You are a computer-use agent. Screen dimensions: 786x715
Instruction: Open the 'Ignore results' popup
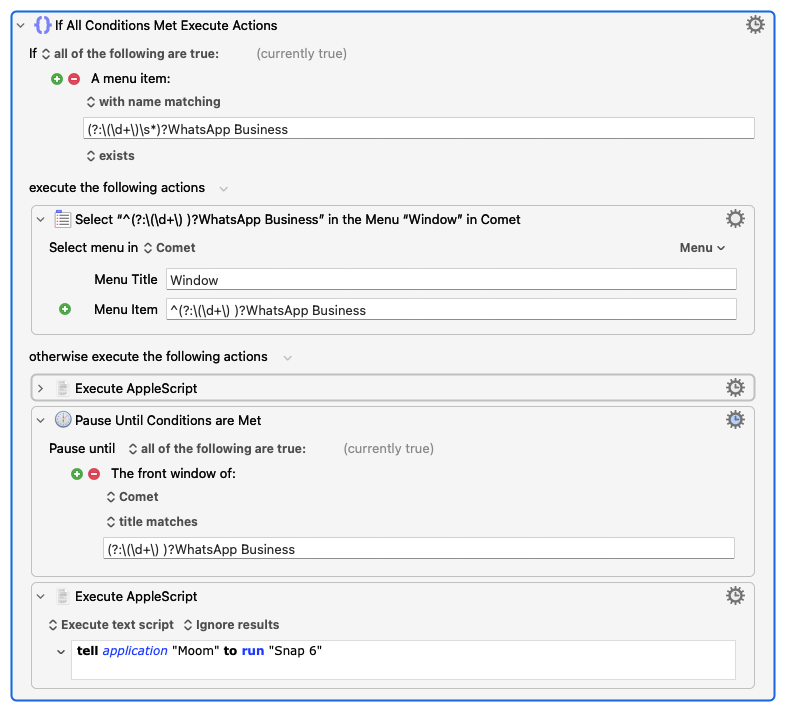coord(231,624)
